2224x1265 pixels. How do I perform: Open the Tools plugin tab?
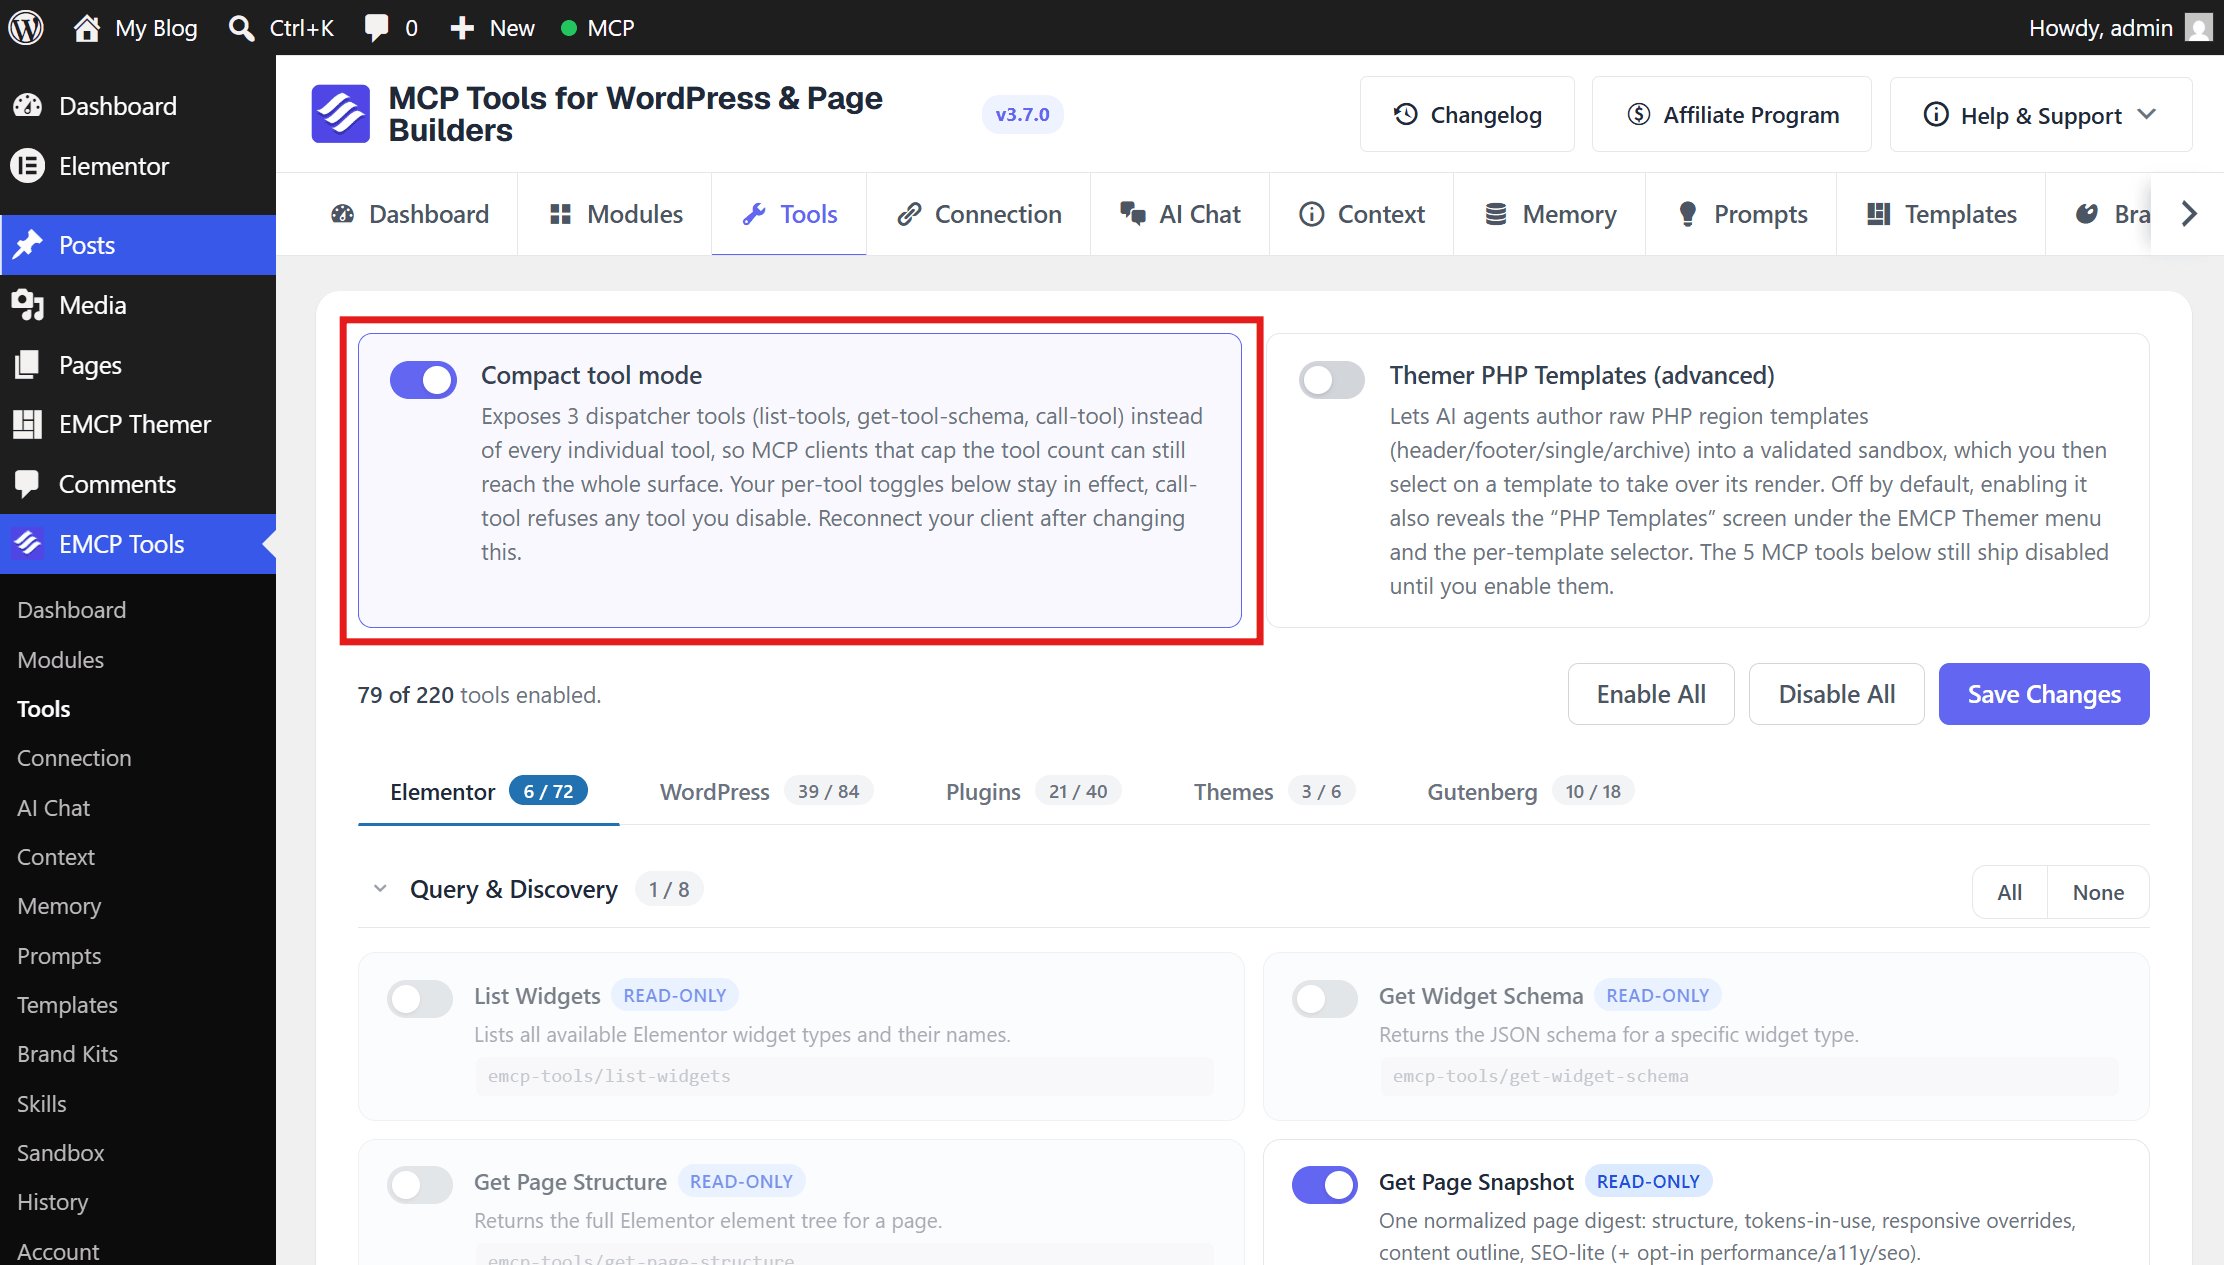click(789, 214)
